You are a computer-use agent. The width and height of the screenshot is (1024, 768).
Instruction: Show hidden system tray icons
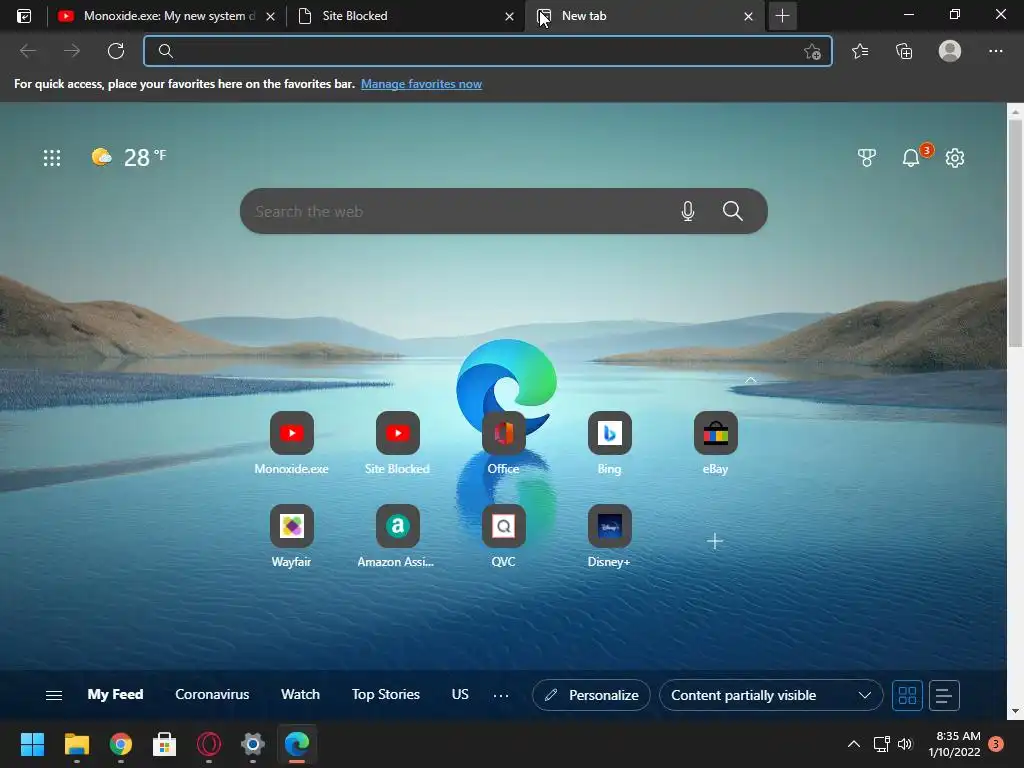(x=853, y=744)
